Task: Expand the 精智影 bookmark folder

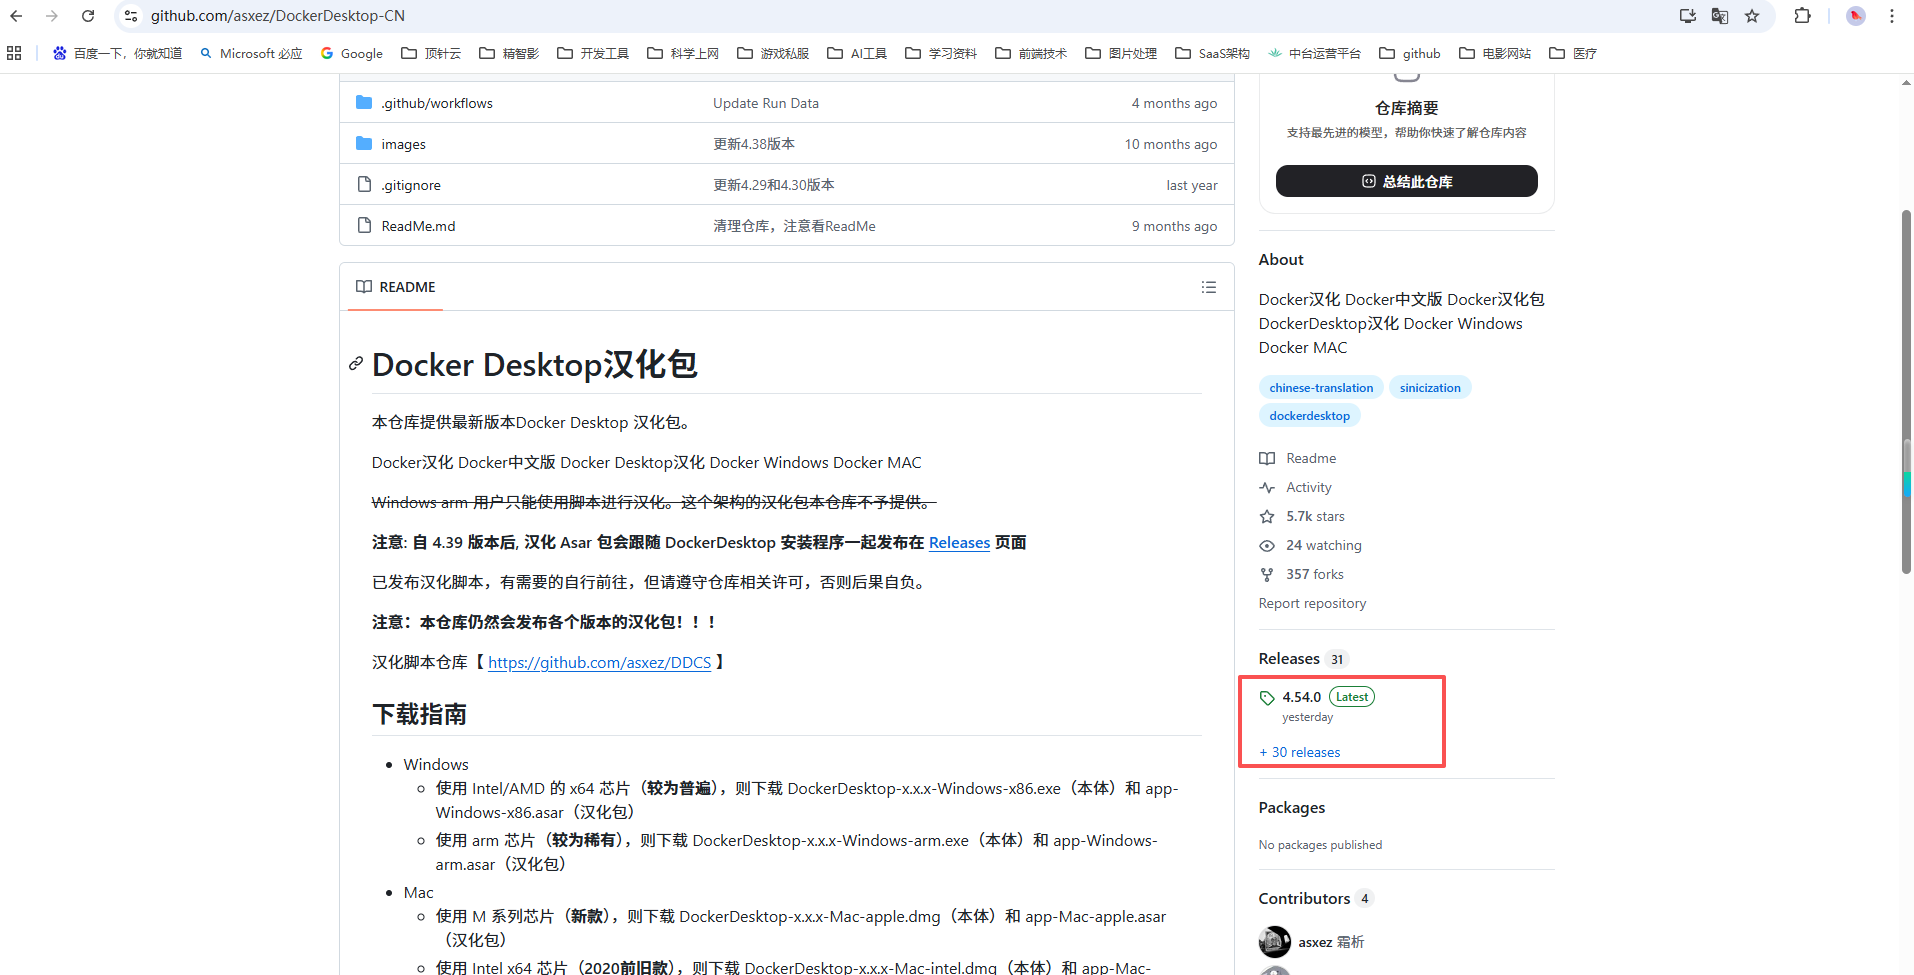Action: point(509,53)
